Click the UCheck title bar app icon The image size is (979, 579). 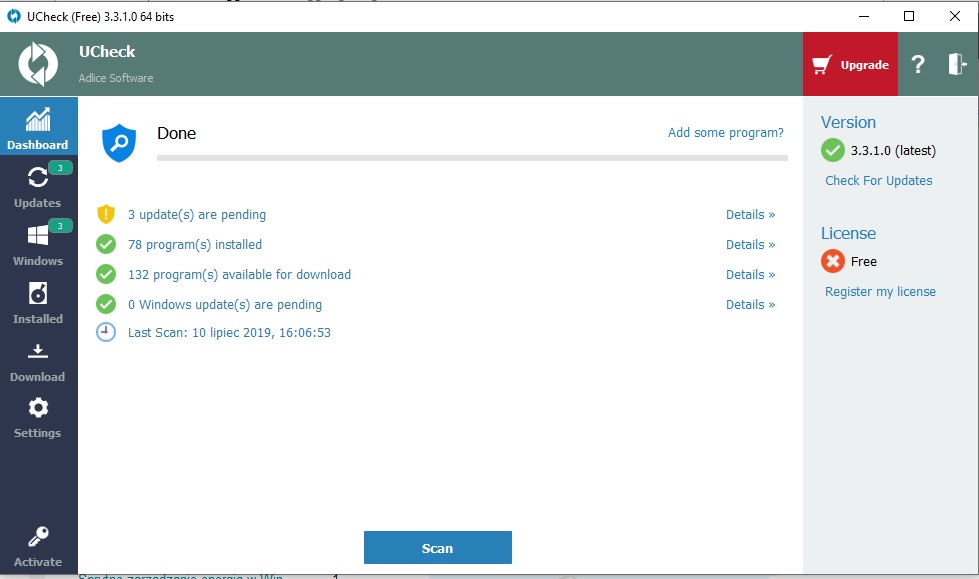click(x=14, y=17)
